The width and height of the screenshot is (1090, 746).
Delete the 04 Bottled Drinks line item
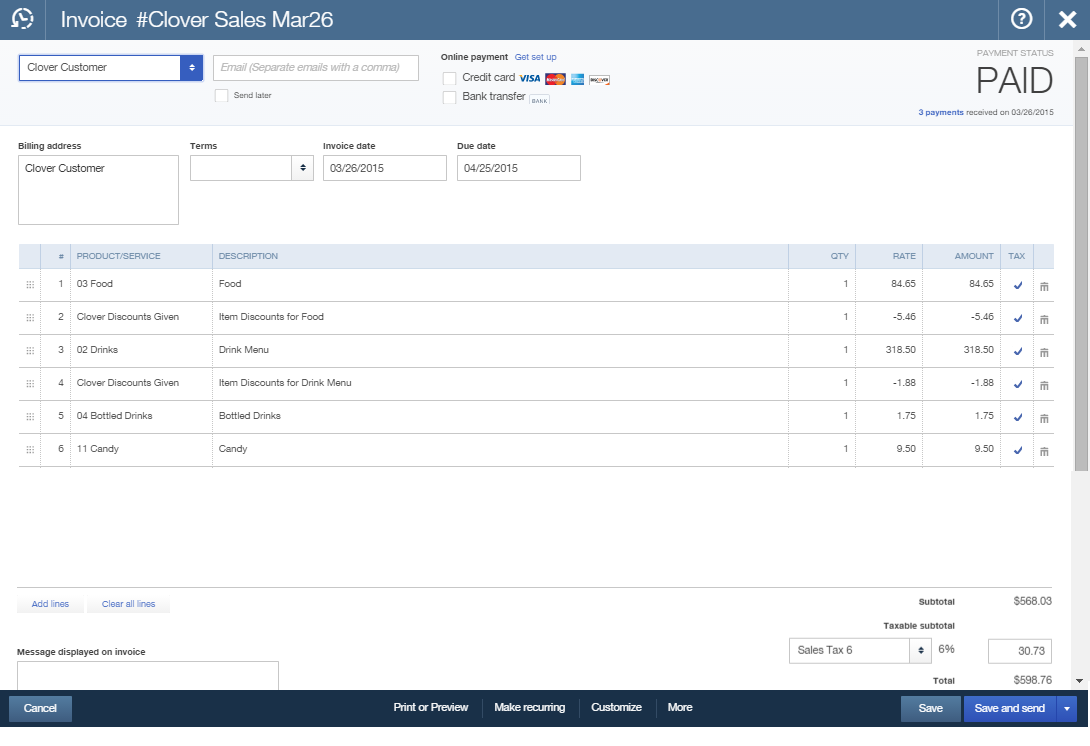coord(1044,418)
